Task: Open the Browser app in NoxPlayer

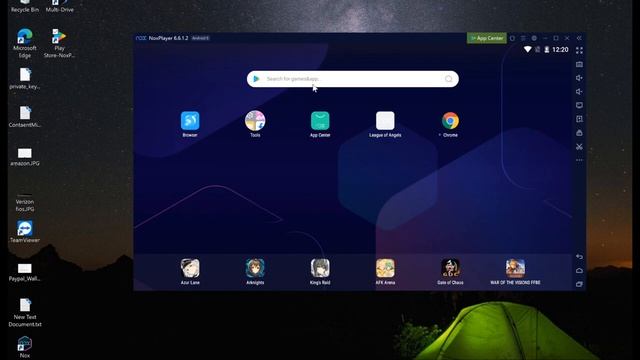Action: 190,121
